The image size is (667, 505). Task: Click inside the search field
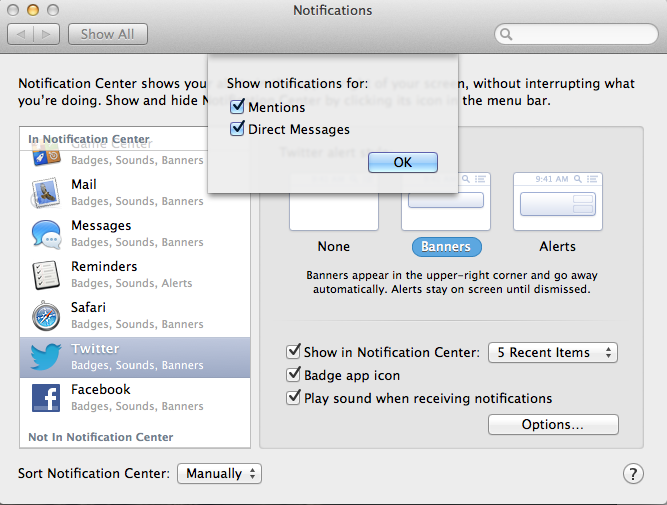576,34
